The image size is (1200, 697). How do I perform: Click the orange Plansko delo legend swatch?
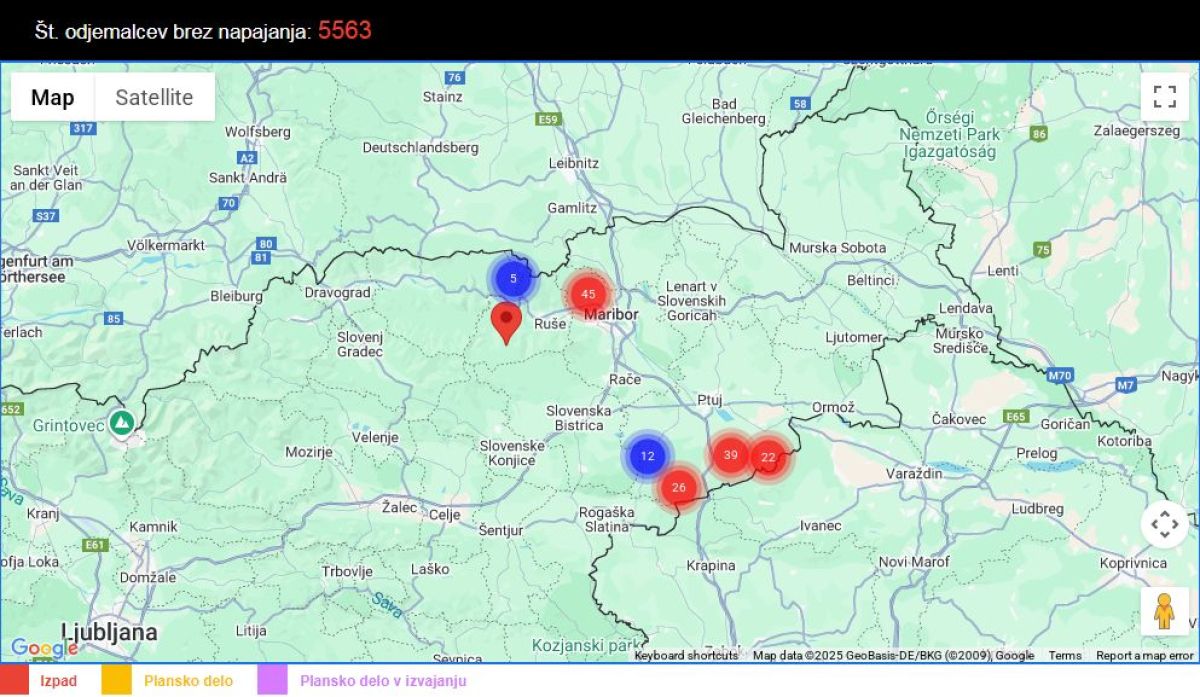coord(116,681)
